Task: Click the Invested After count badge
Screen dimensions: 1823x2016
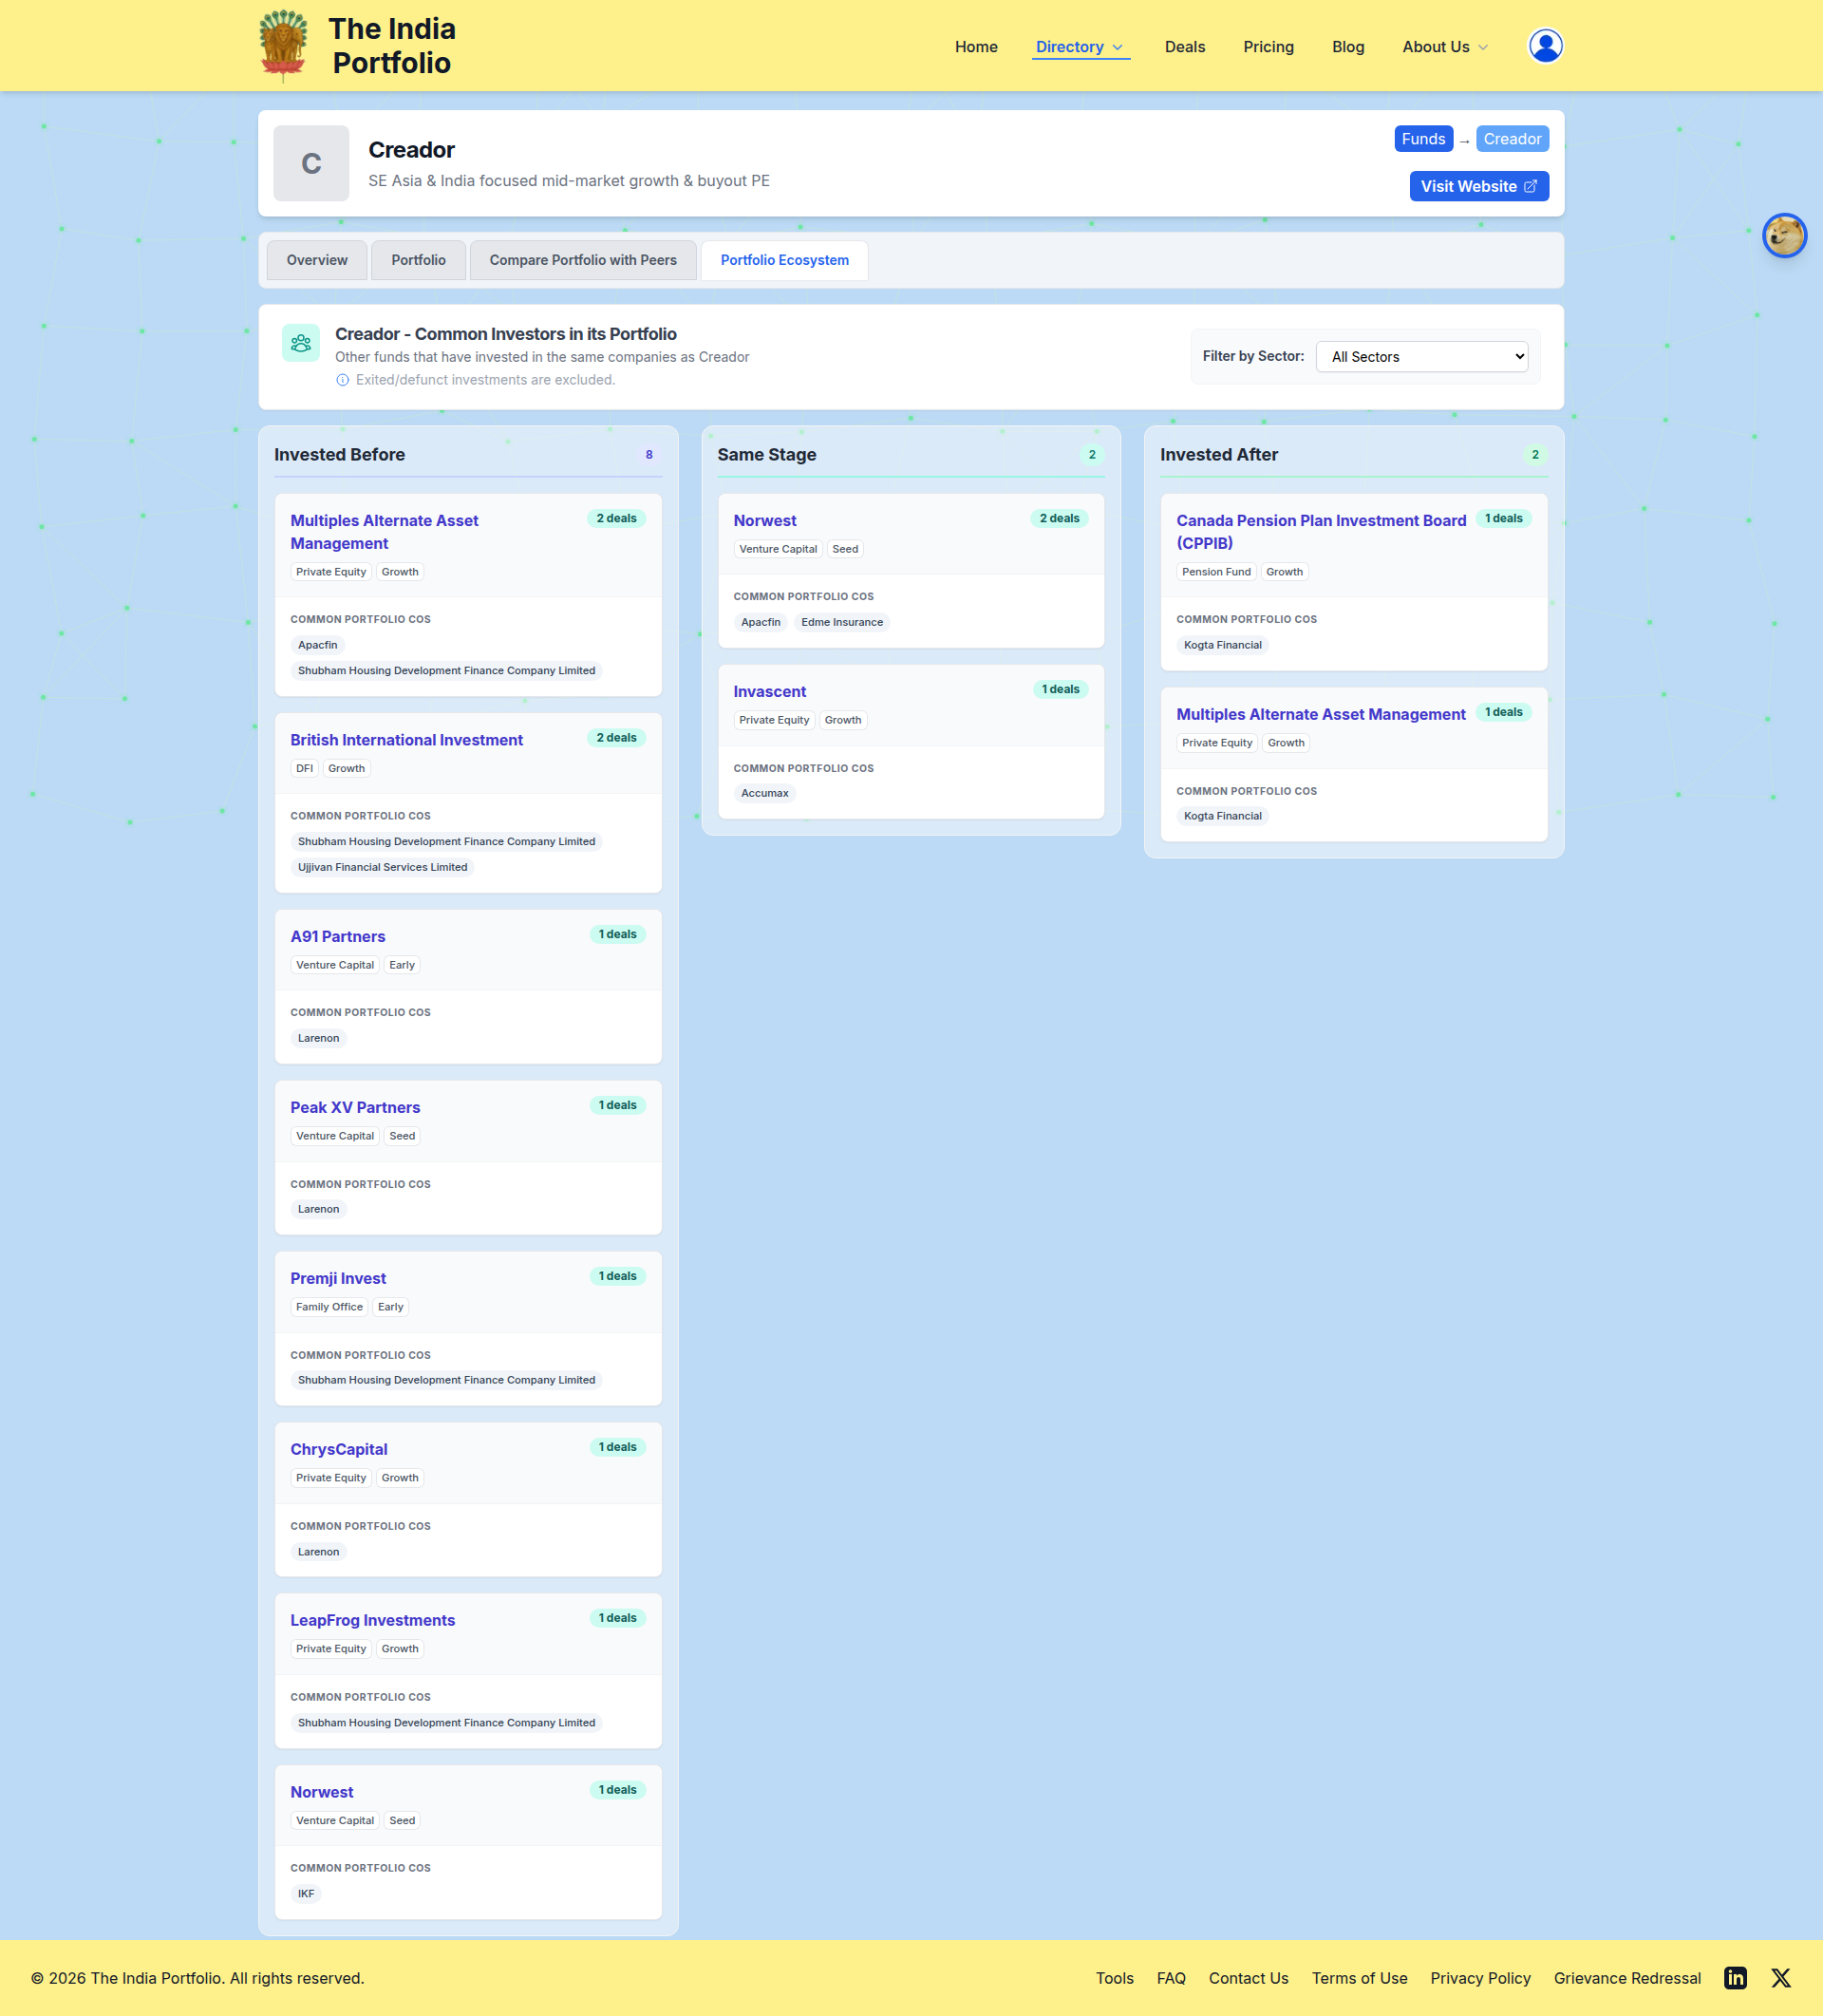Action: 1535,455
